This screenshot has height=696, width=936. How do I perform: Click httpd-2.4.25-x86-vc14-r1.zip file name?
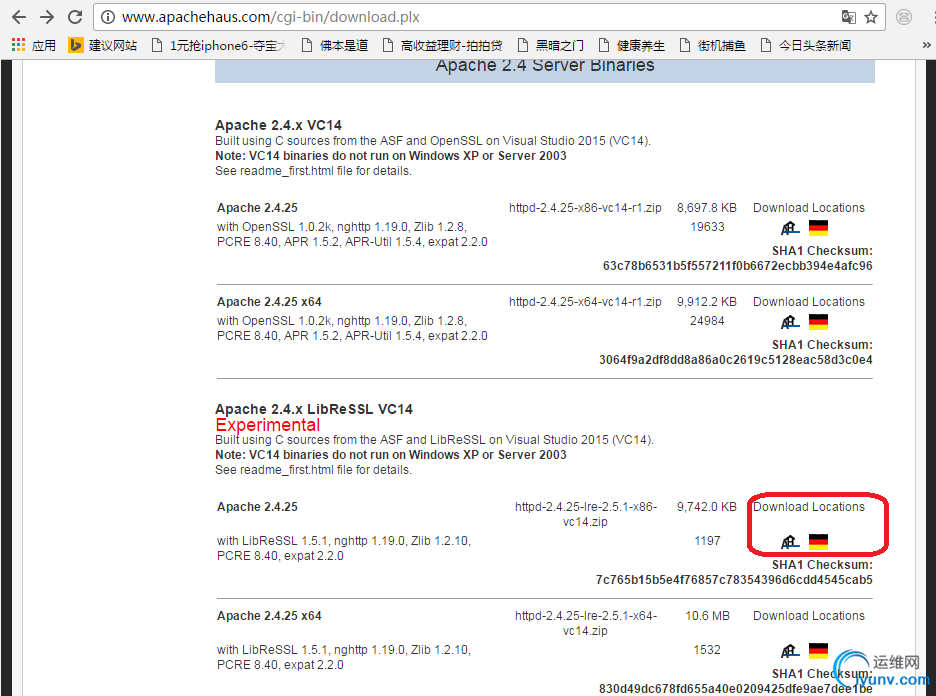pos(585,208)
